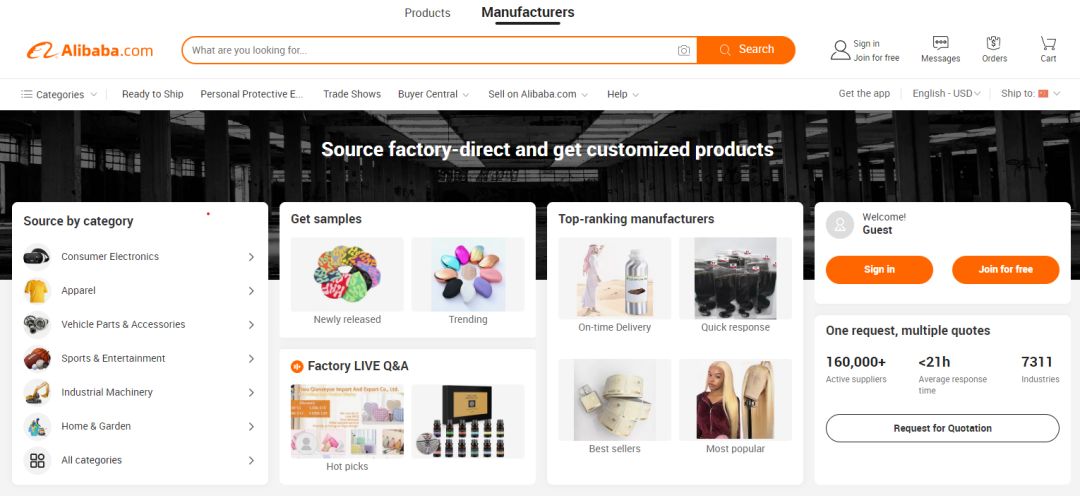Viewport: 1080px width, 496px height.
Task: Click the camera image search icon
Action: (x=683, y=50)
